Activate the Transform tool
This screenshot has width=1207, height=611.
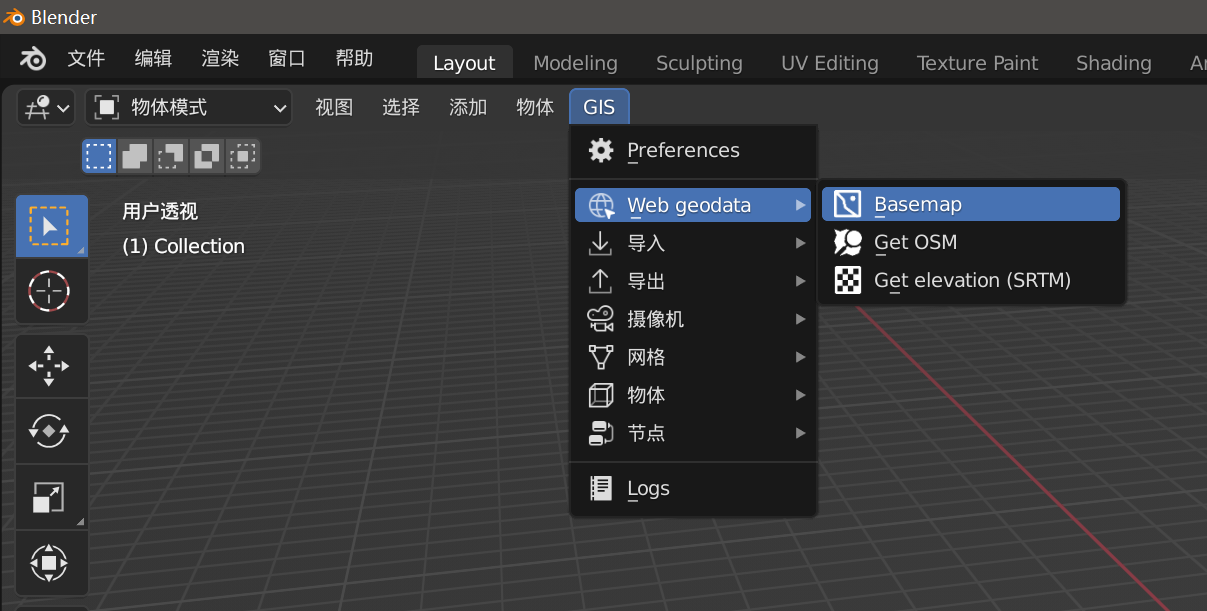click(x=51, y=562)
